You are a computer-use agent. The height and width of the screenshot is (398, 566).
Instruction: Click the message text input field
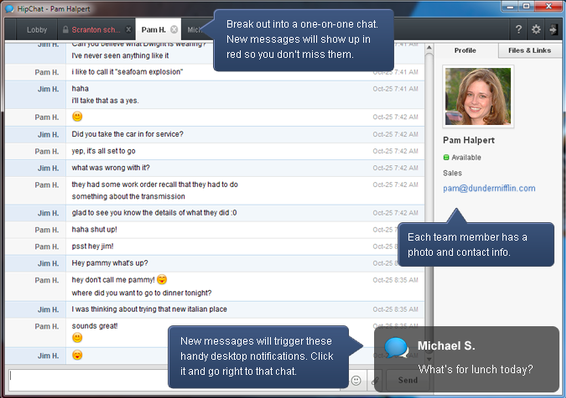click(174, 380)
